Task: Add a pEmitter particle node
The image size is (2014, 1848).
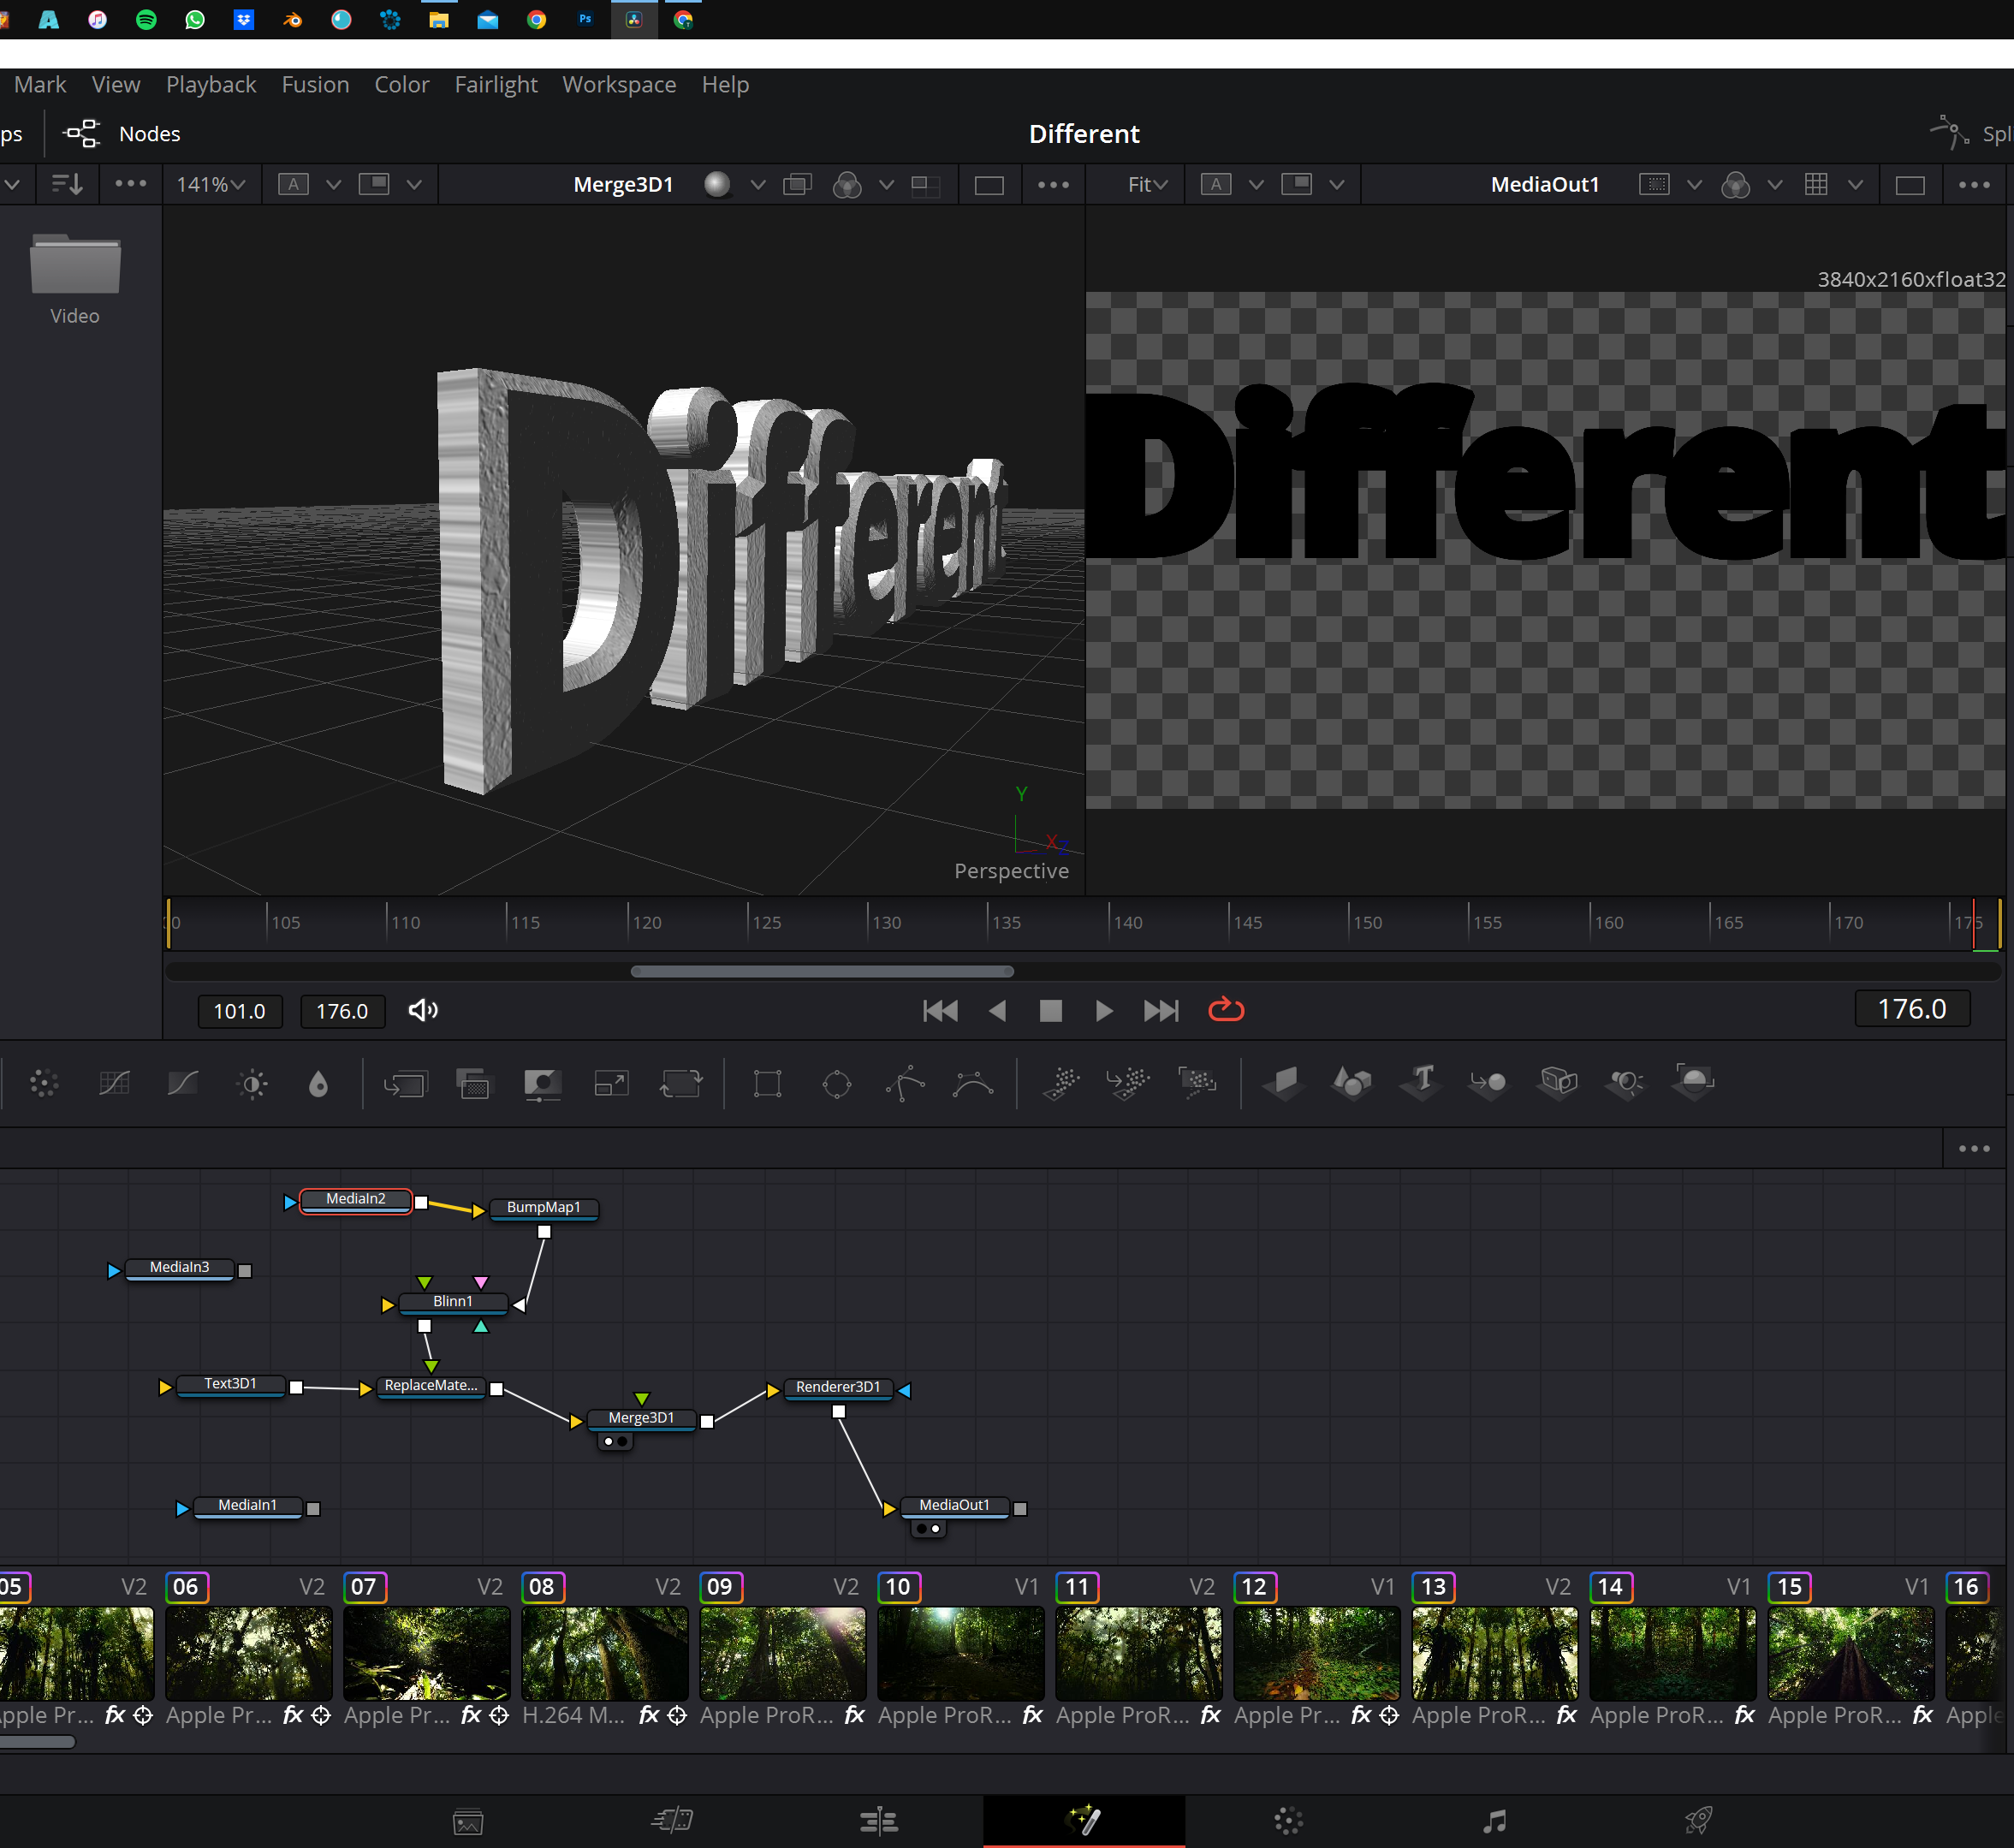Action: (1061, 1083)
